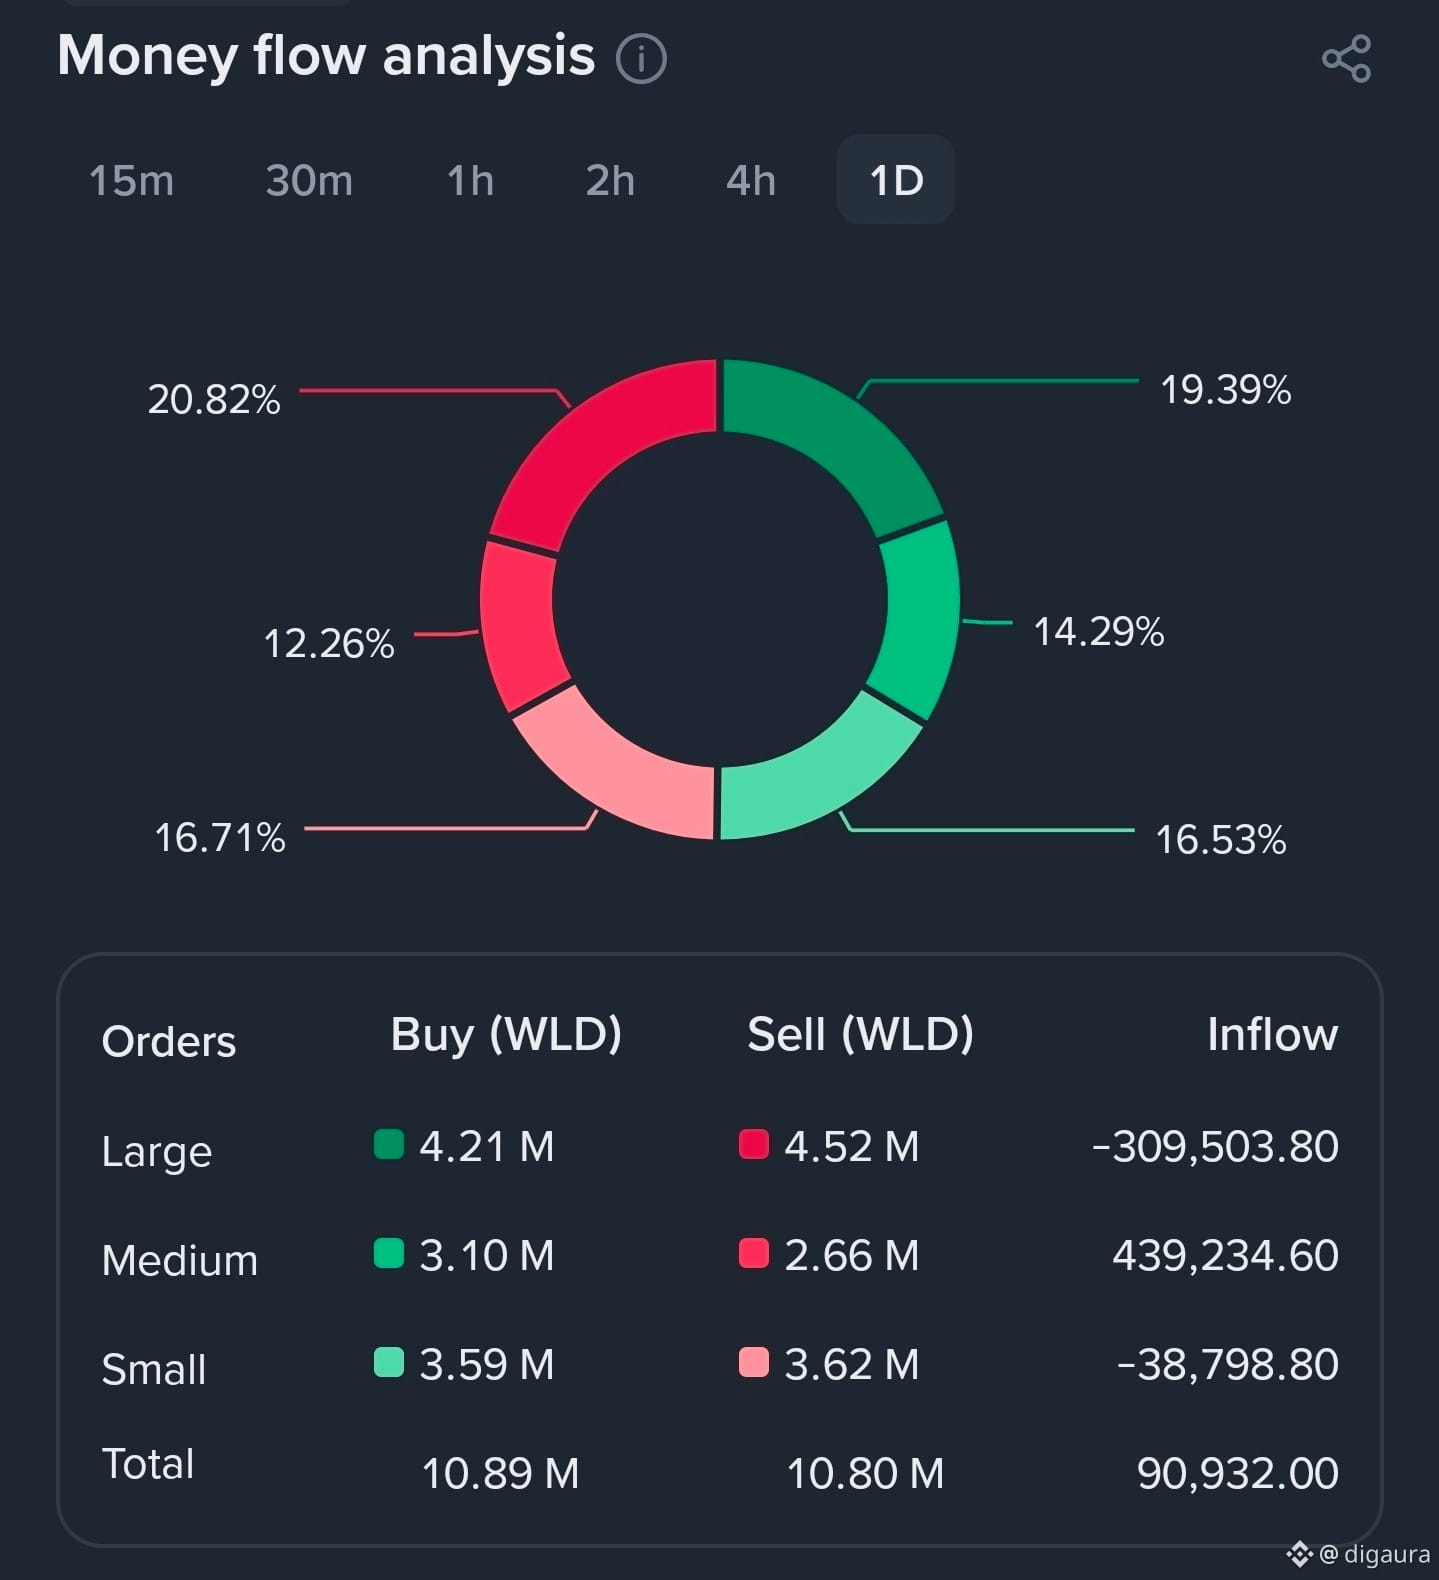Select the 2h timeframe tab
Screen dimensions: 1439x1580
click(610, 181)
